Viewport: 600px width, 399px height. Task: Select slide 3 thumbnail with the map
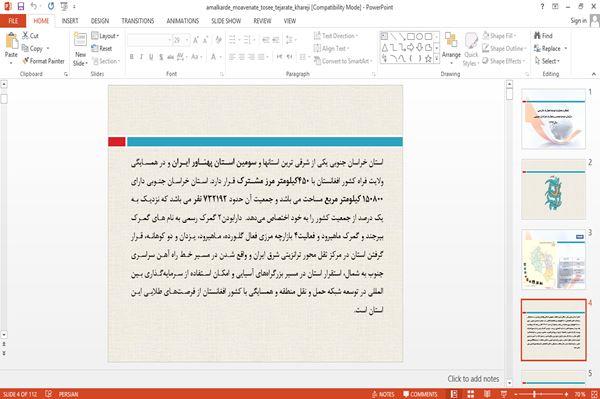[553, 259]
